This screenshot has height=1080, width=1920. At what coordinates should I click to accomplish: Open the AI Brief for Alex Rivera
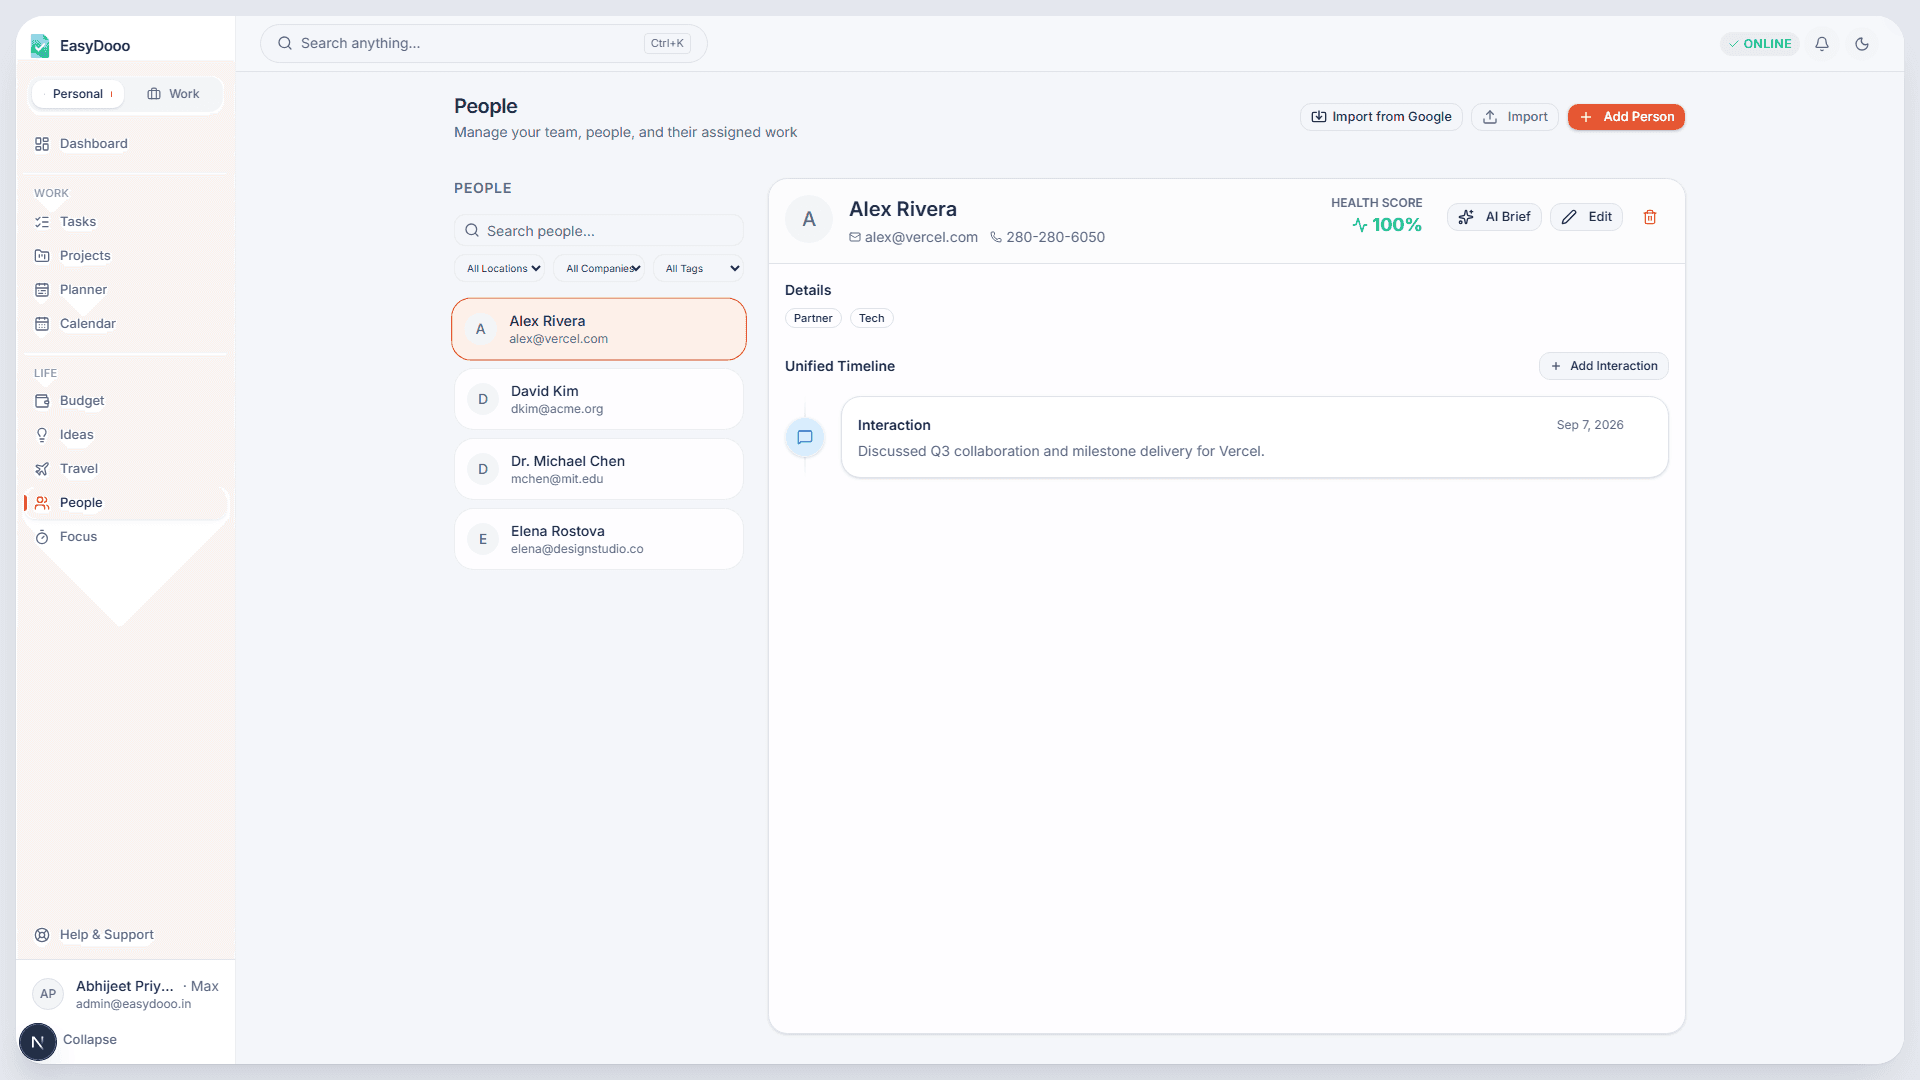pos(1494,217)
